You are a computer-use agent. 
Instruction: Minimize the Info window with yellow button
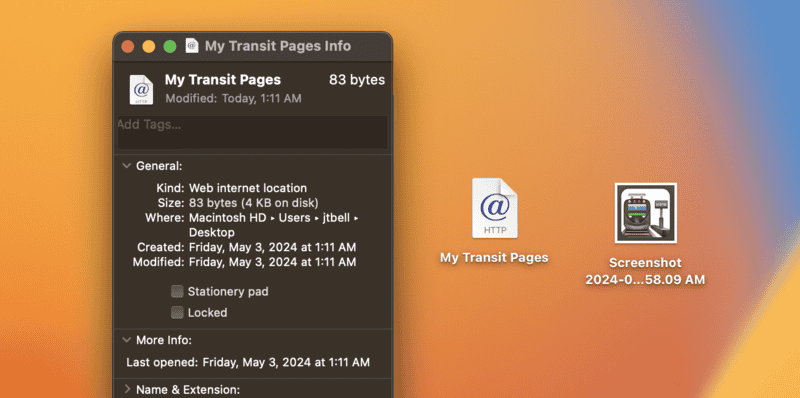pos(148,46)
